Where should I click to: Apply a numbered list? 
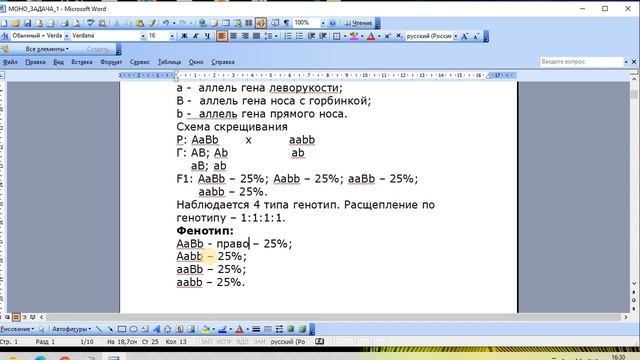pyautogui.click(x=288, y=36)
